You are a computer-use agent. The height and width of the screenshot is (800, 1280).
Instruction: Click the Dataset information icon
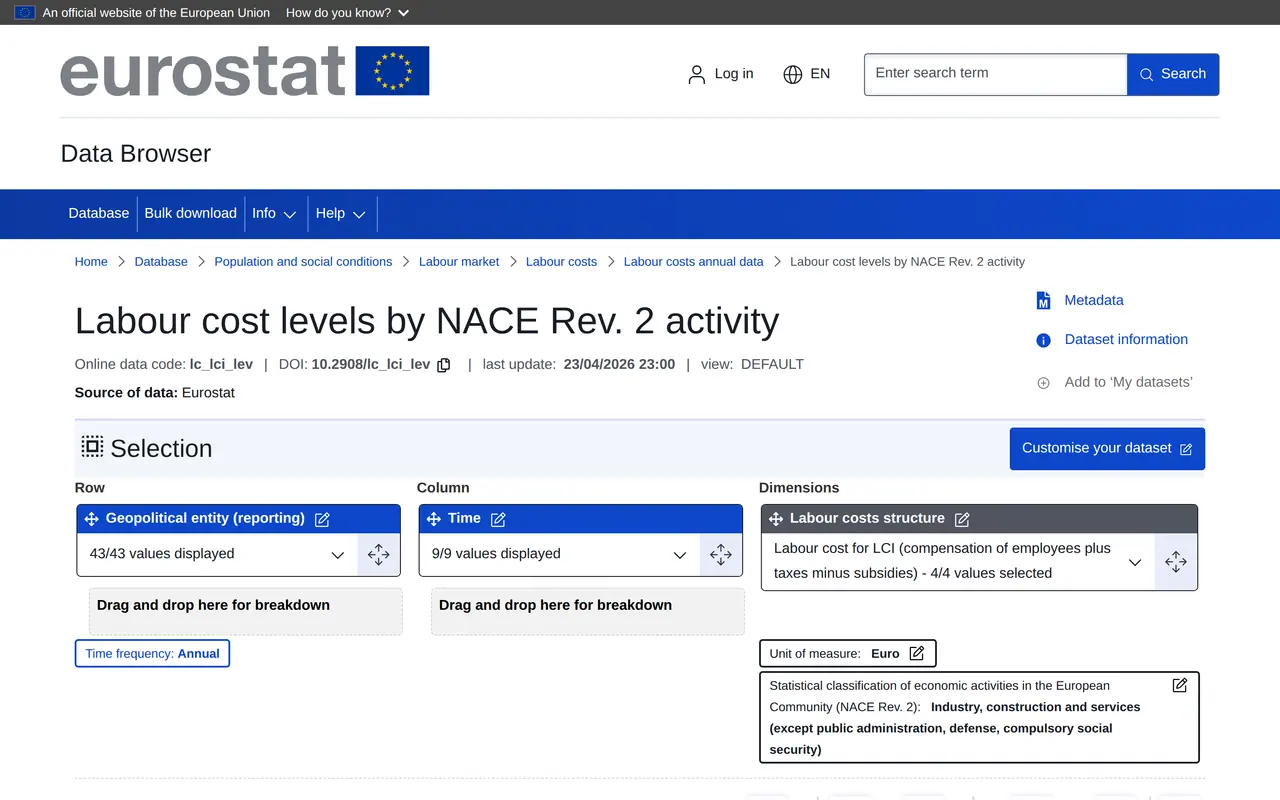pyautogui.click(x=1043, y=340)
